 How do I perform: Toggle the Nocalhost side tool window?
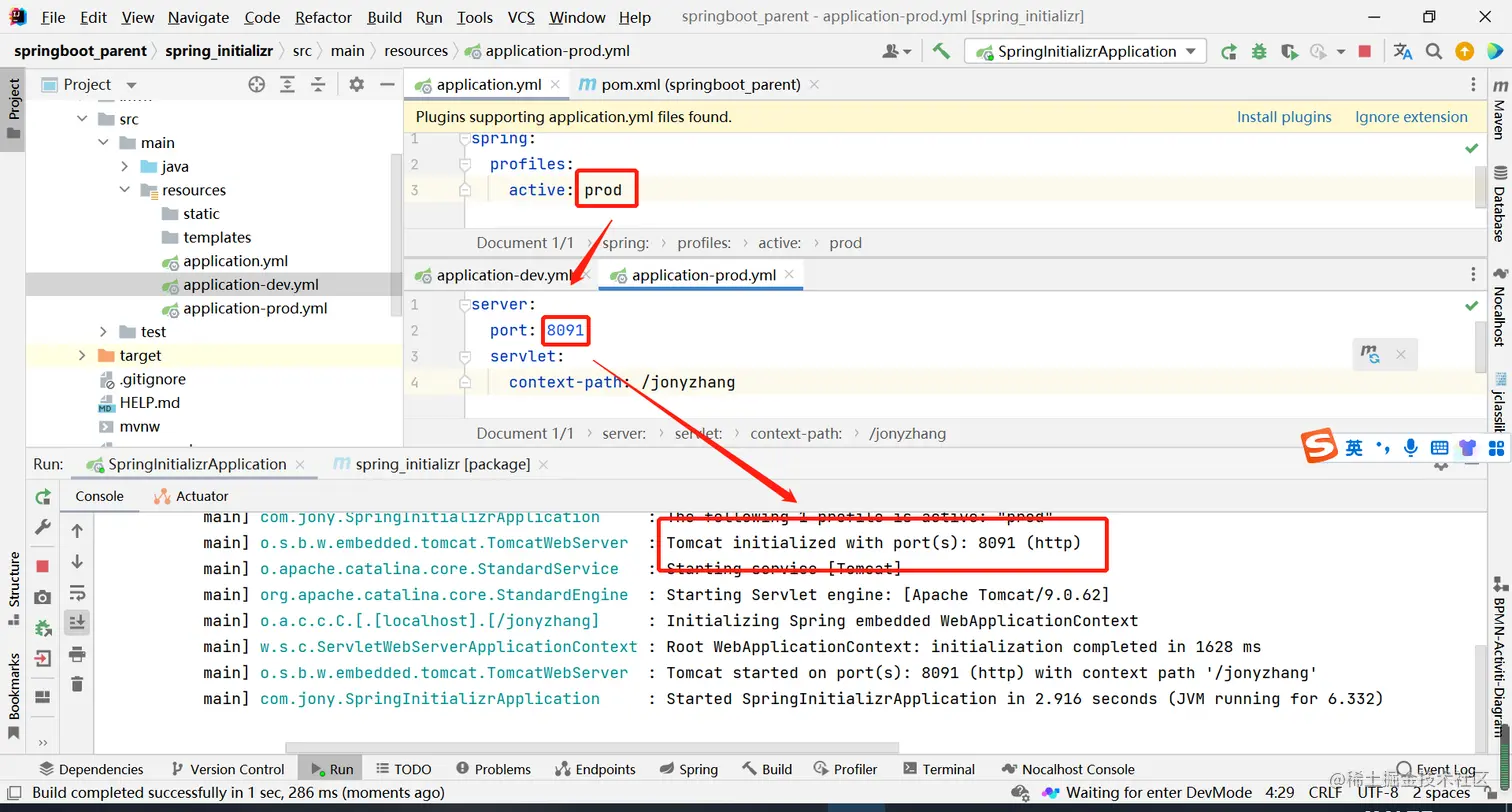pos(1500,307)
